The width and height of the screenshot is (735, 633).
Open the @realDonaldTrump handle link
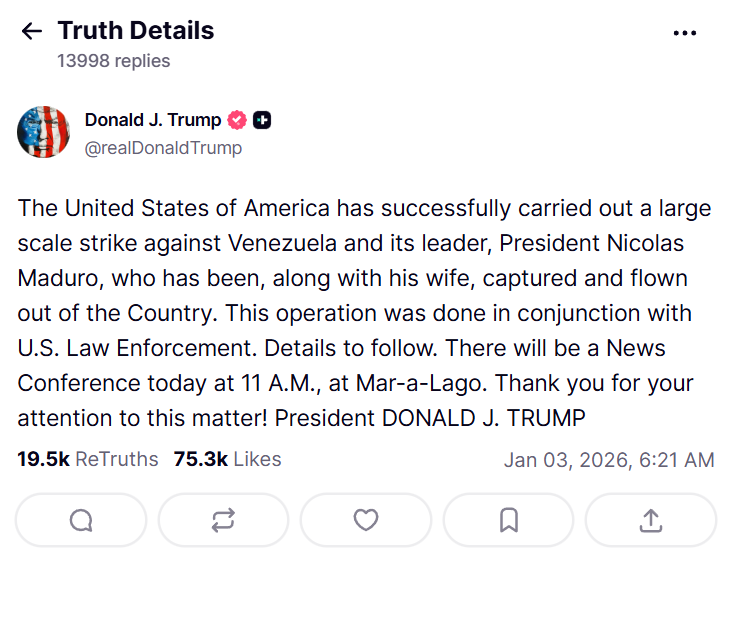[x=163, y=148]
